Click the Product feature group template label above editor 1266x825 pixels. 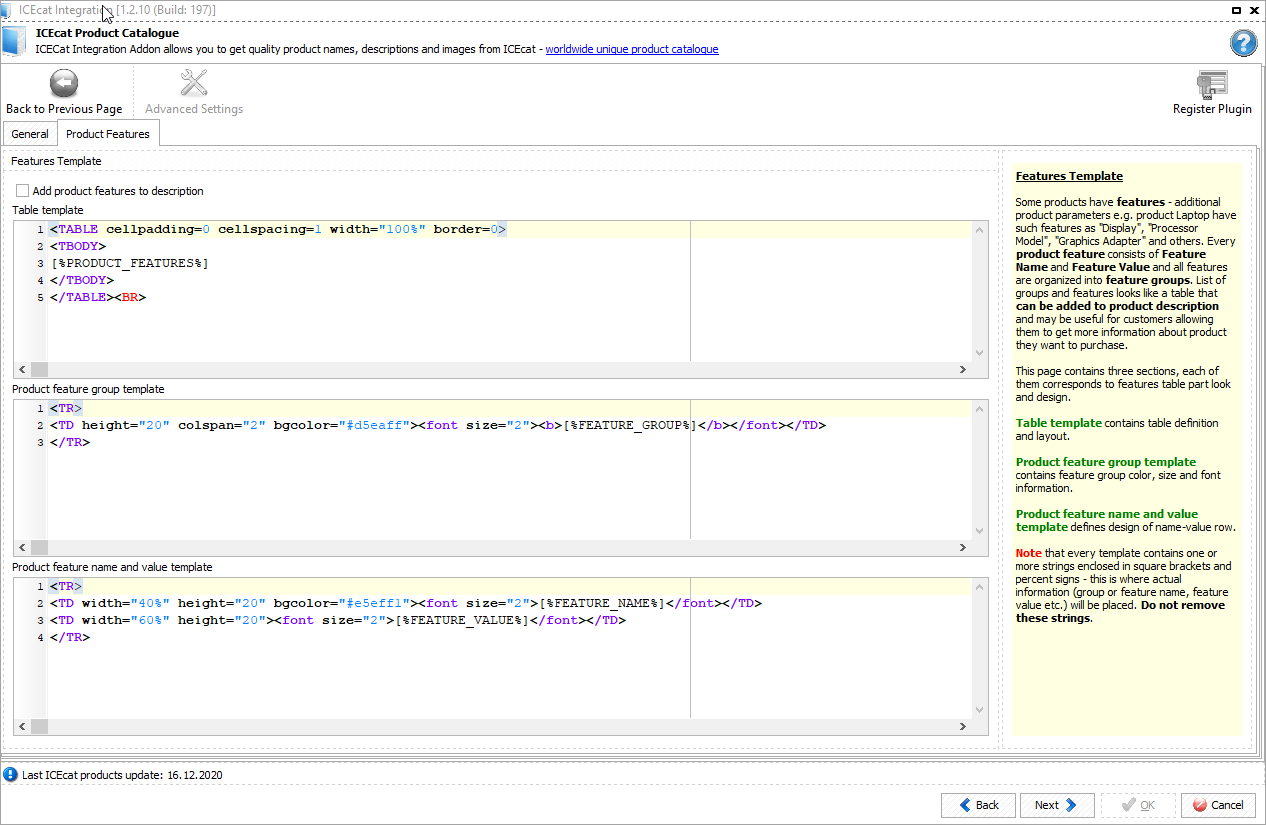coord(88,389)
